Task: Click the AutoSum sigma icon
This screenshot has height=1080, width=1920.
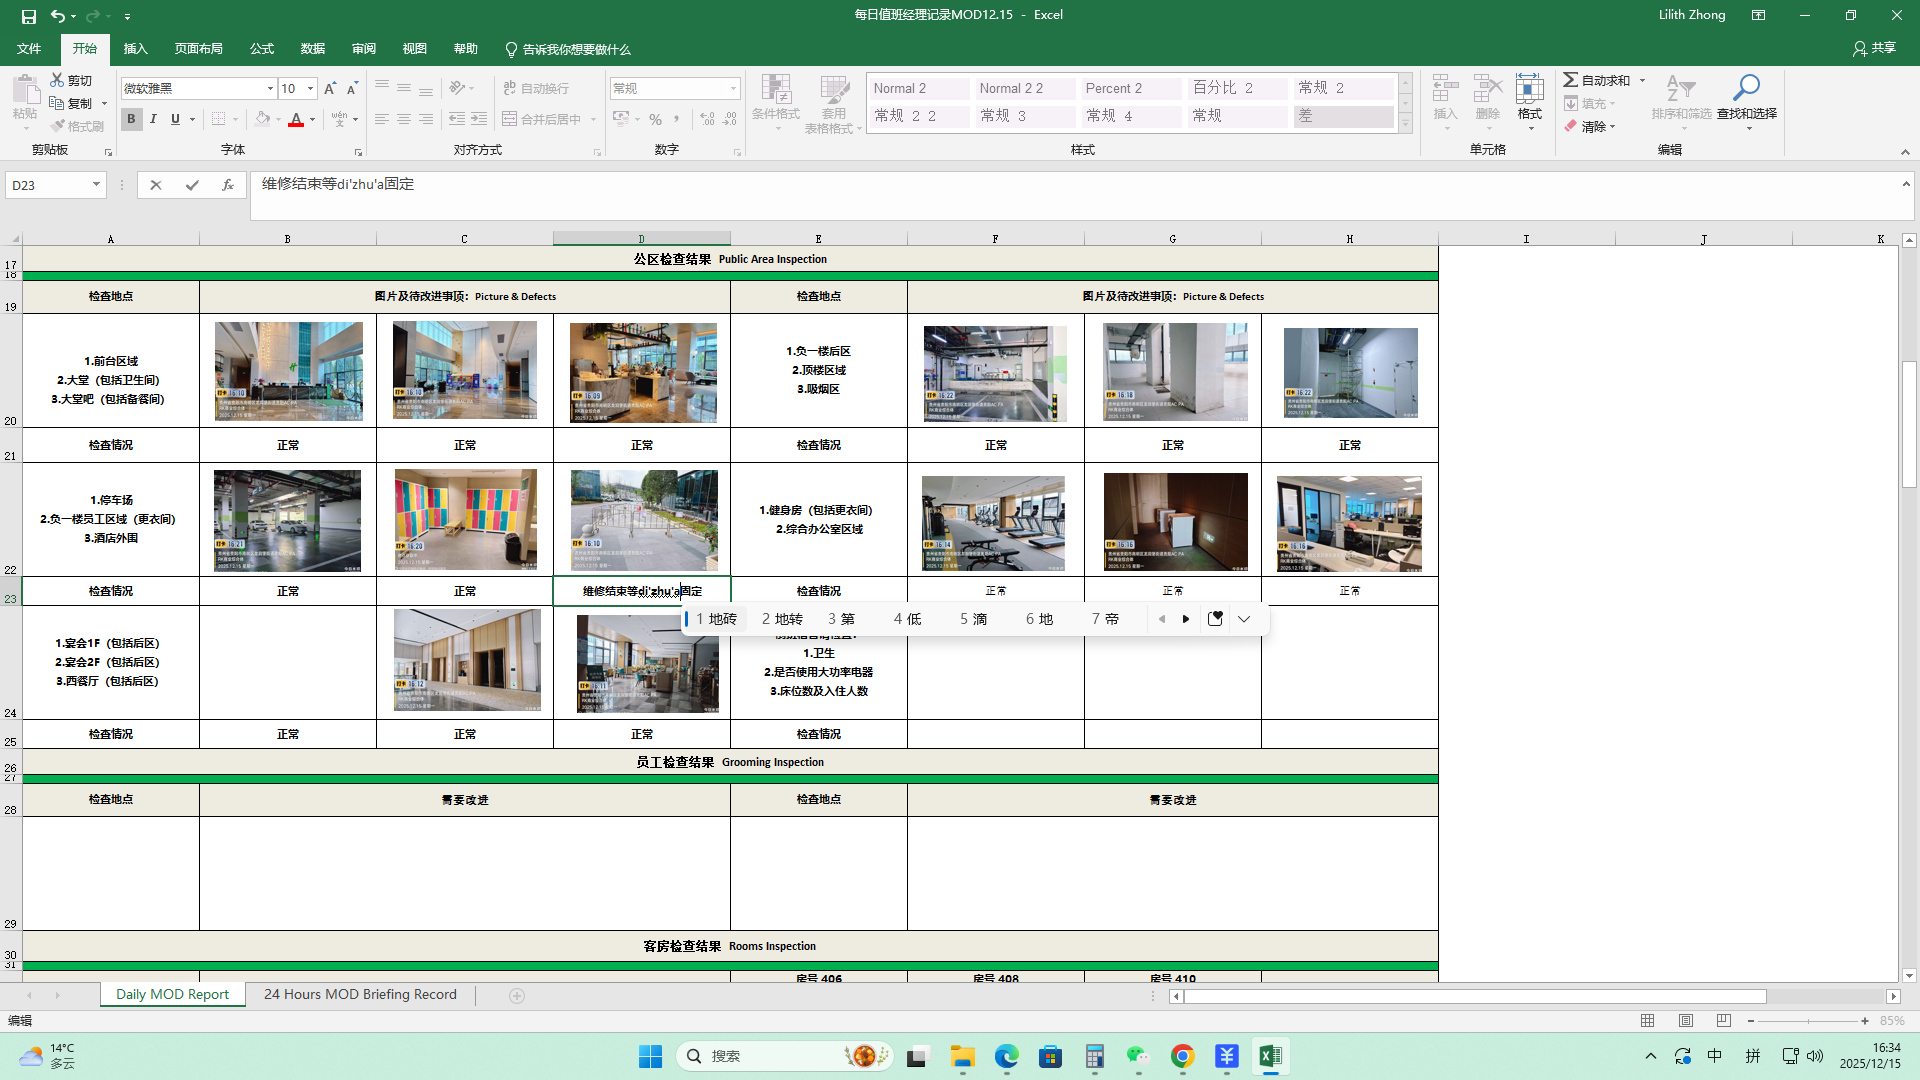Action: tap(1571, 80)
